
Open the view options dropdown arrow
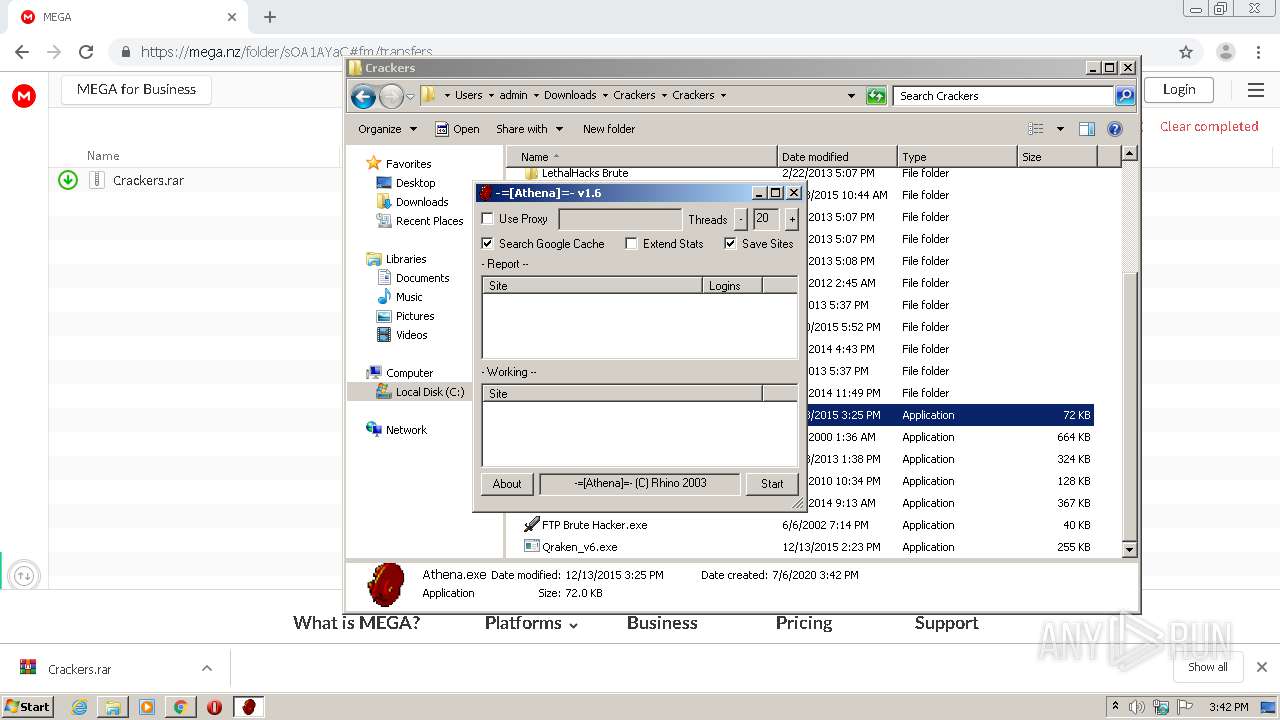click(x=1060, y=129)
